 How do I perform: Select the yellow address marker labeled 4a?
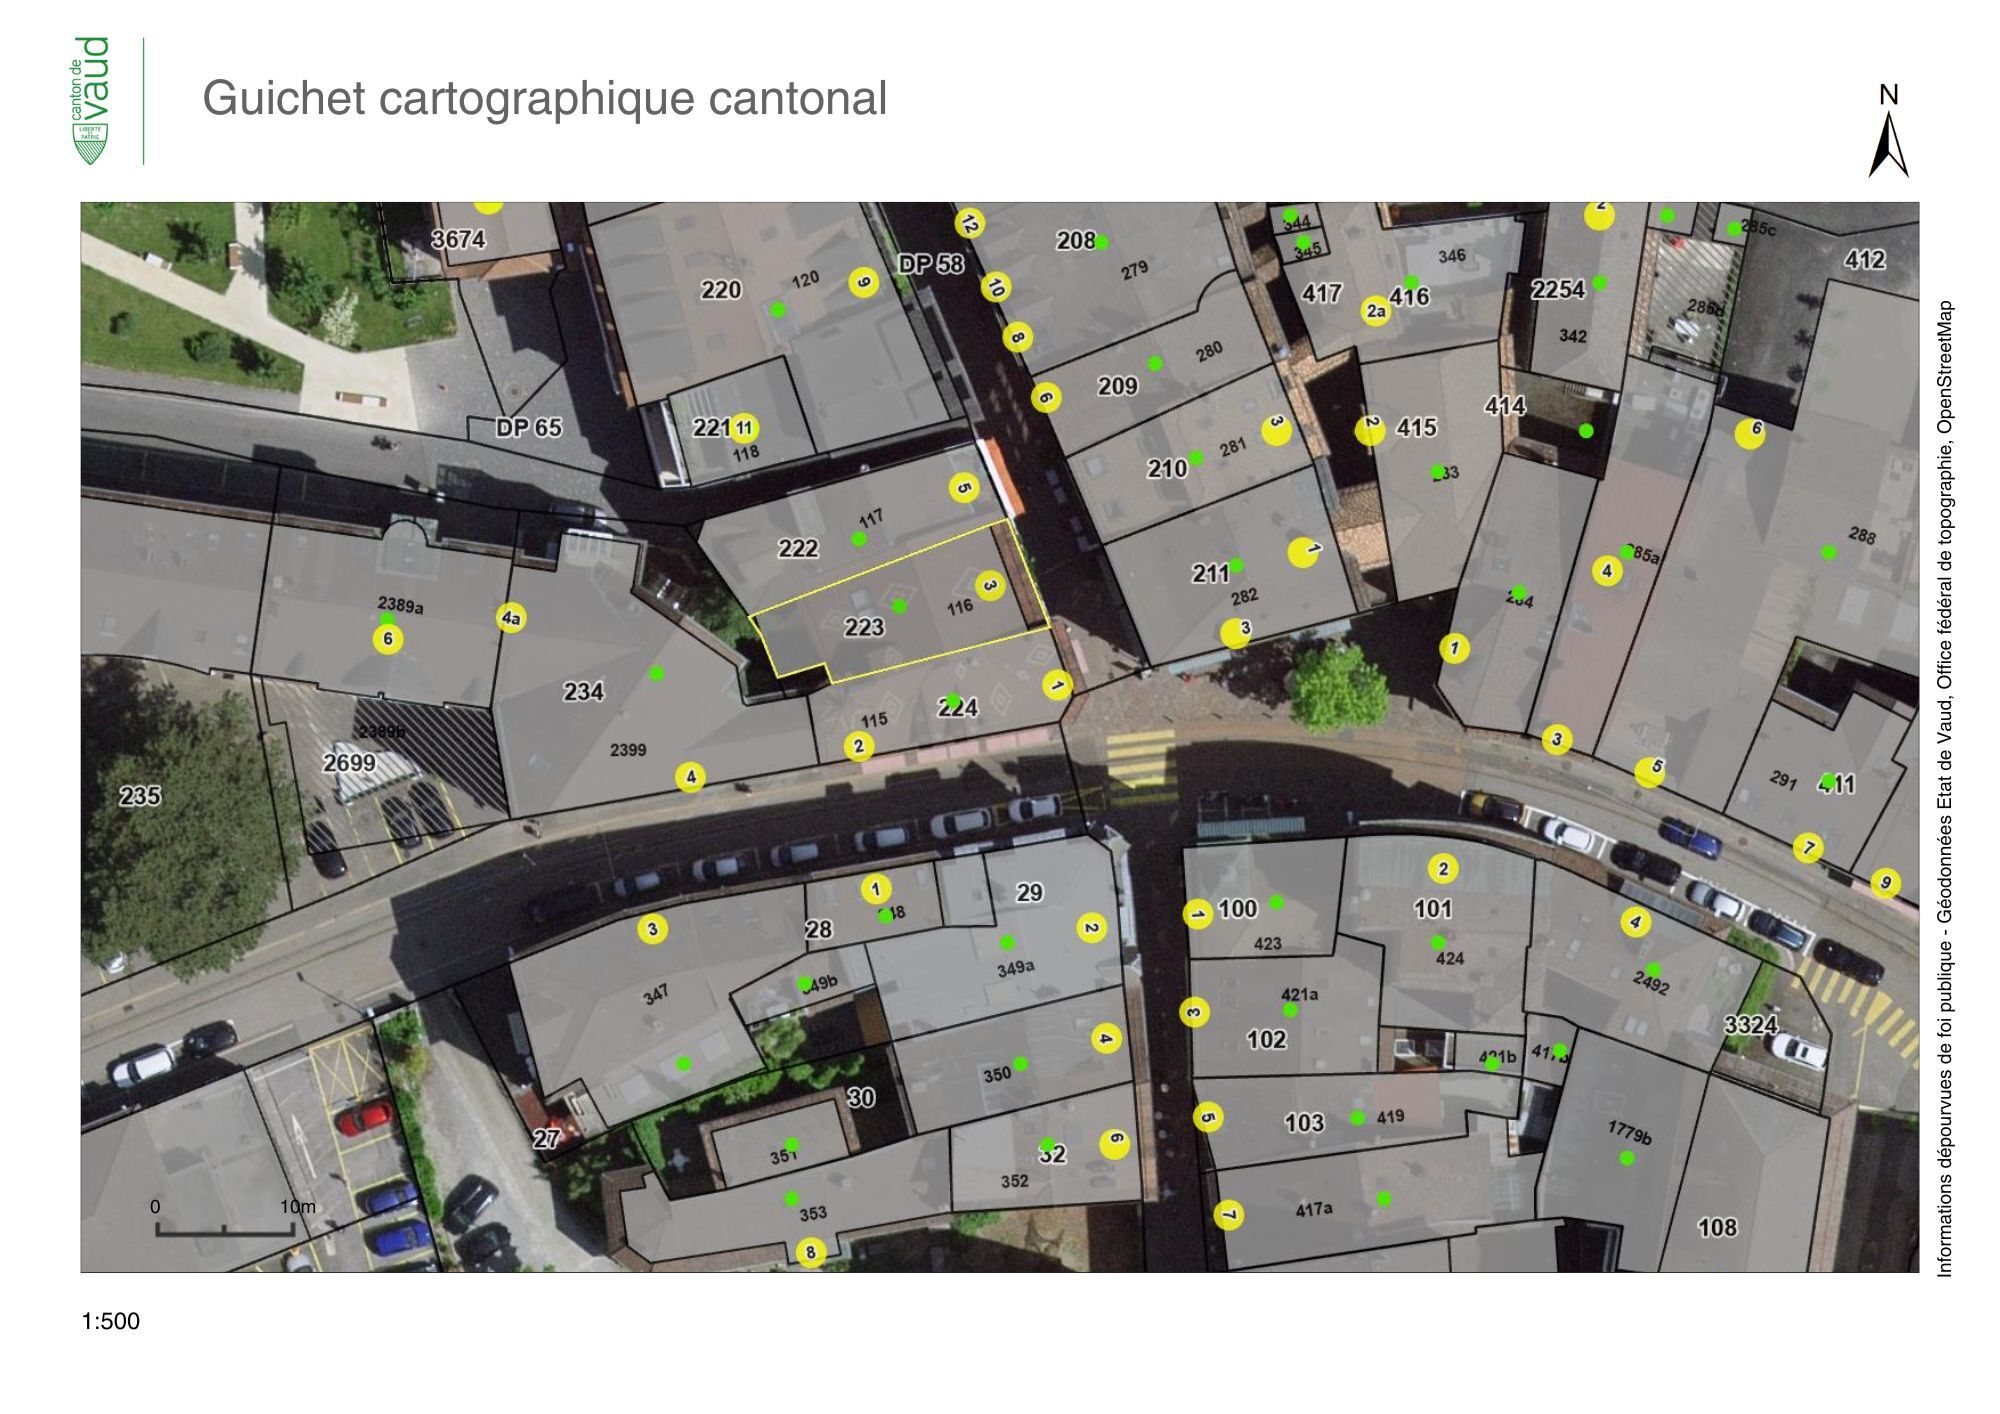click(511, 619)
